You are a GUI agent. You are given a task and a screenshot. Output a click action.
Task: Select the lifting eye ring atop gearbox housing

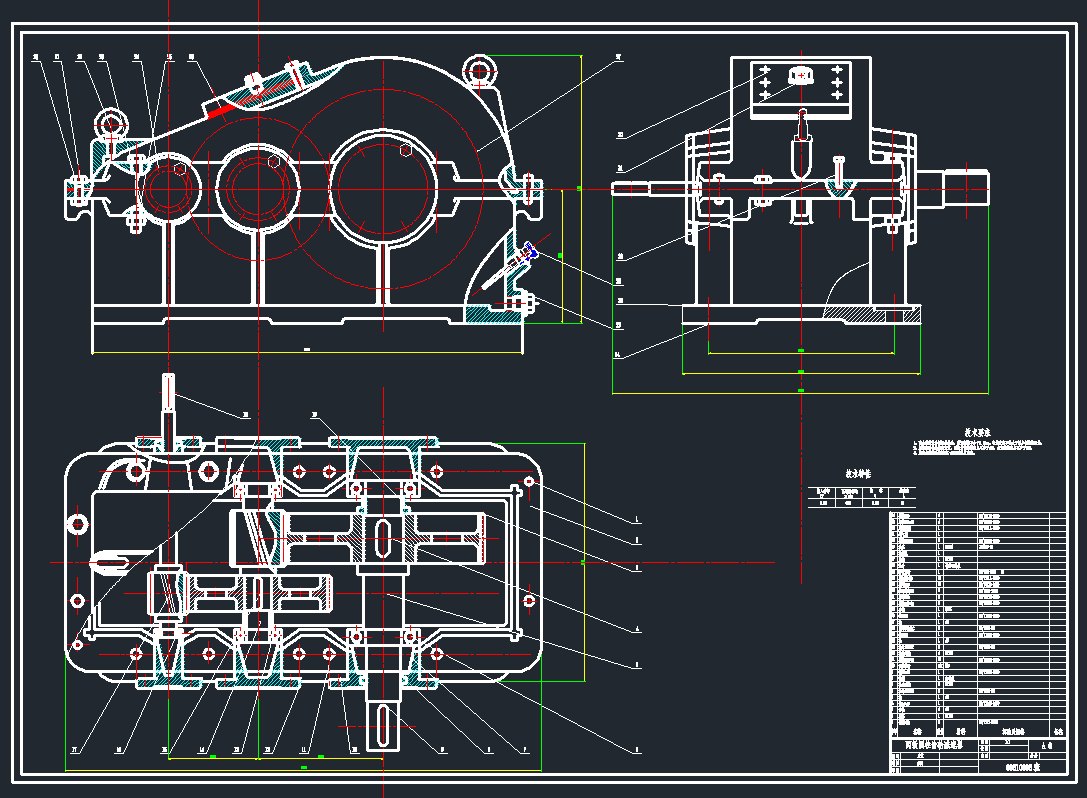coord(480,71)
